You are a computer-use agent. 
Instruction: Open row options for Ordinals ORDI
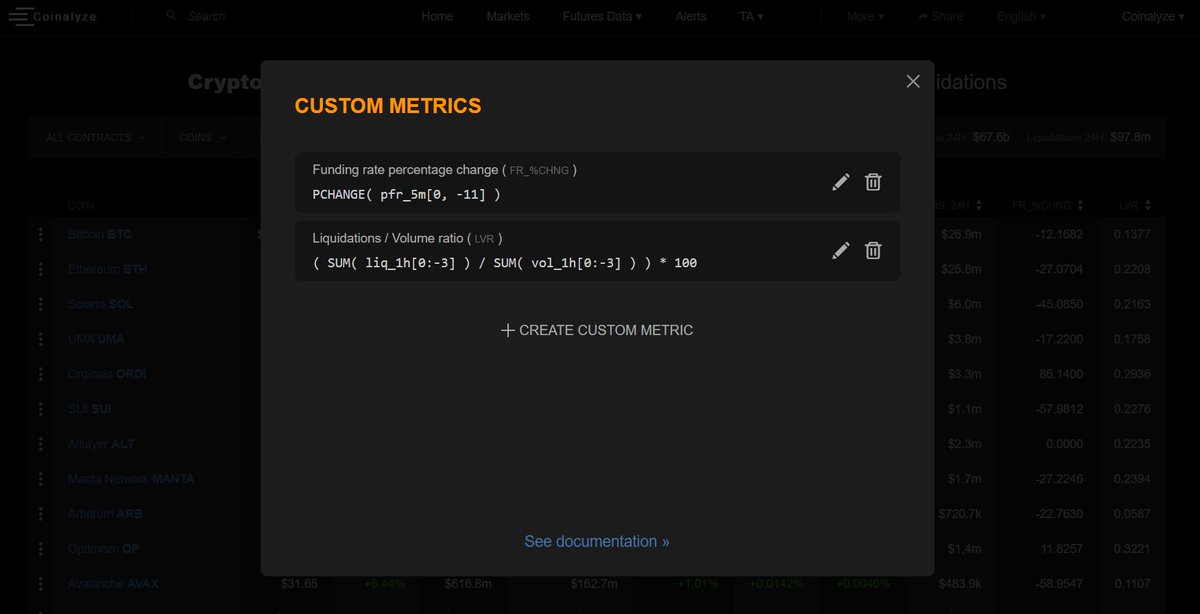click(41, 374)
